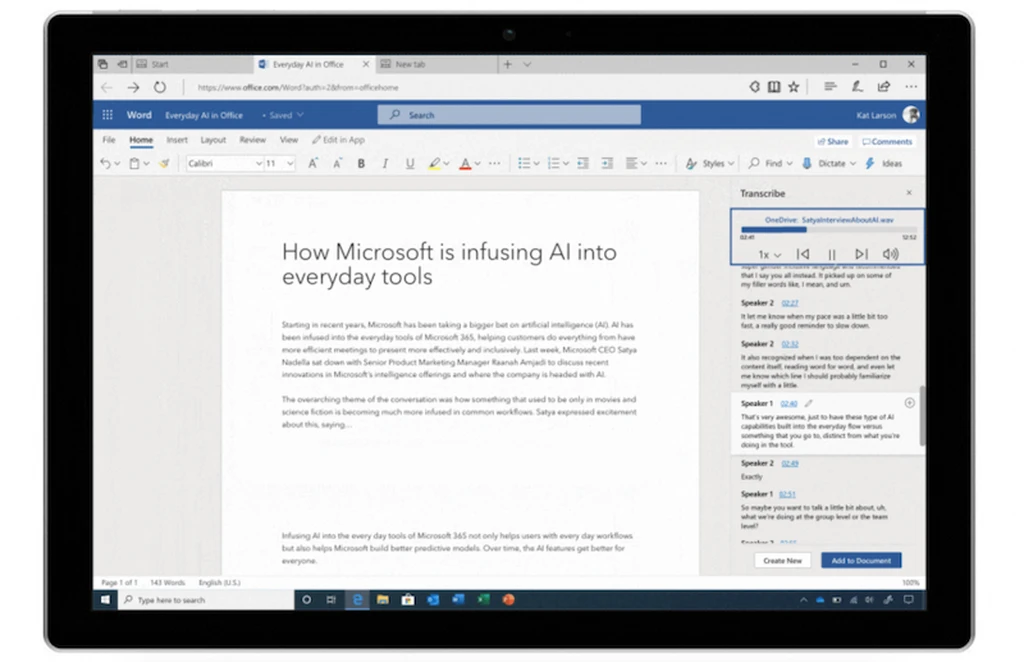Expand the Find dropdown
This screenshot has width=1024, height=662.
[x=789, y=164]
